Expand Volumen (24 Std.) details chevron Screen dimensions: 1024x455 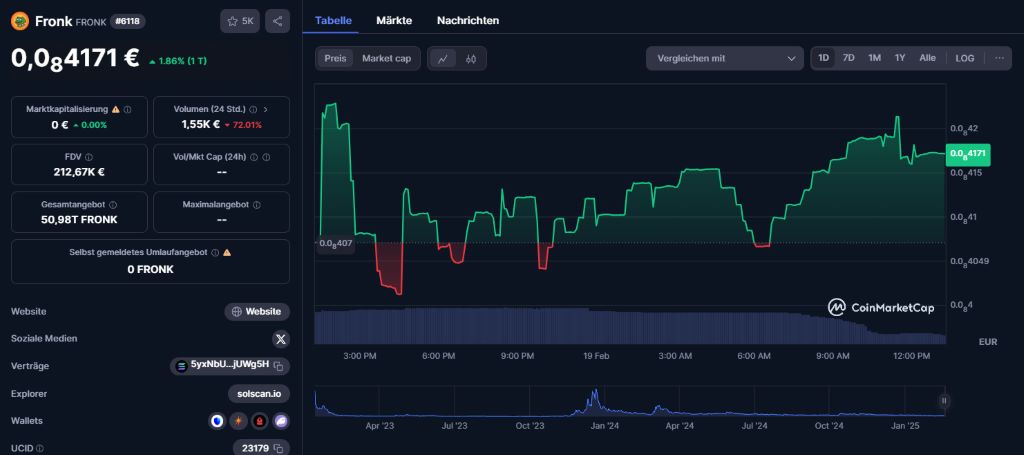(x=265, y=110)
